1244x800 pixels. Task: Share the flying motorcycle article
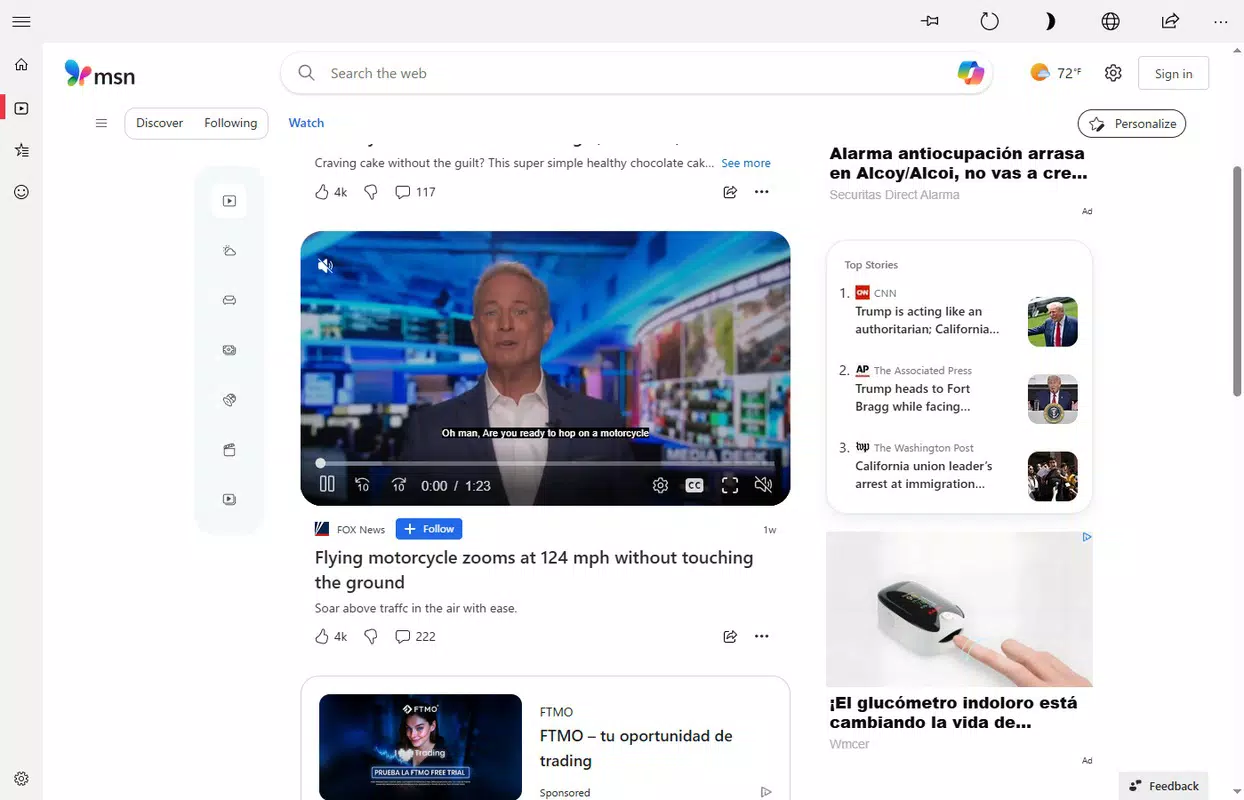(730, 636)
